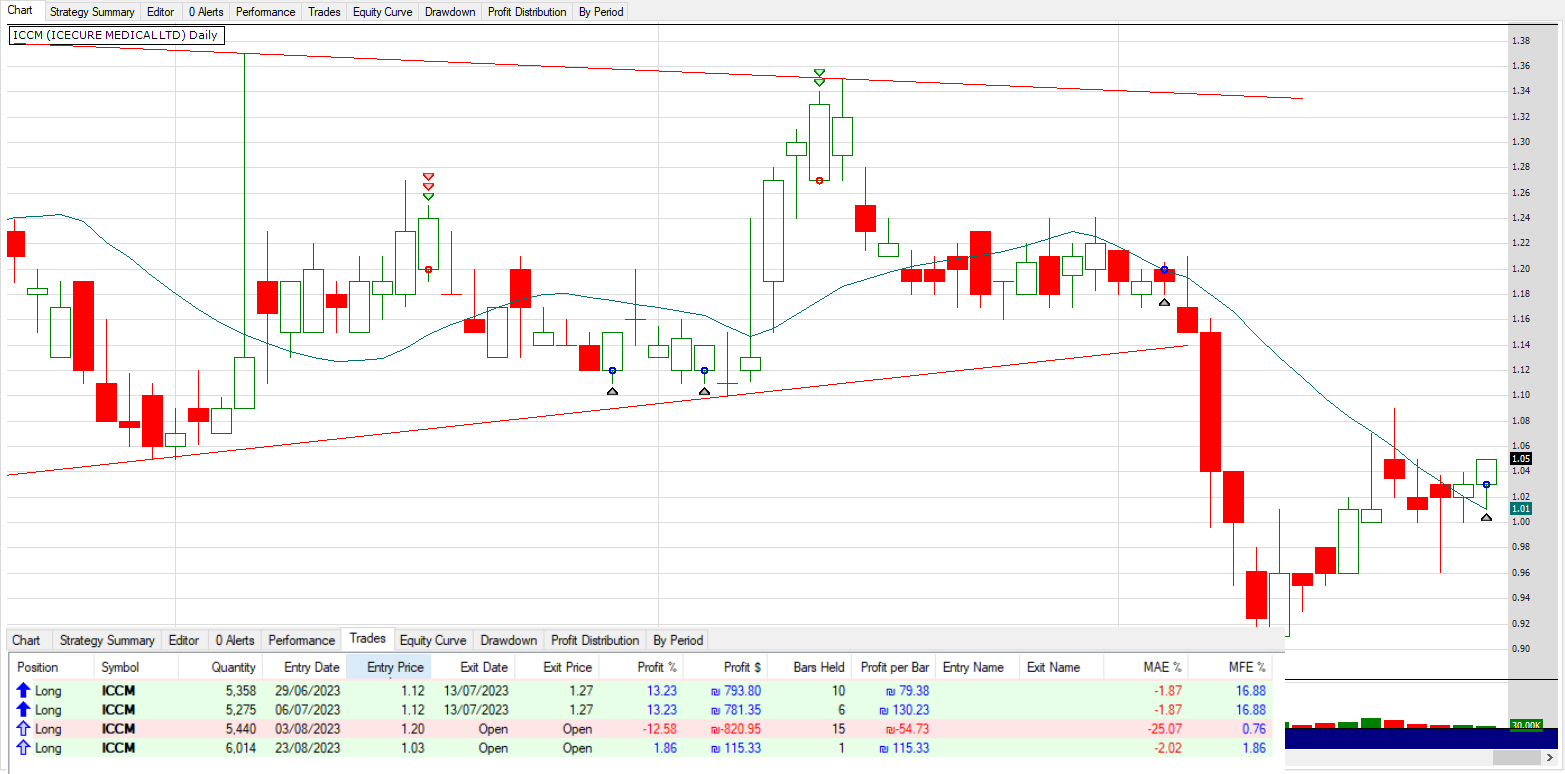The height and width of the screenshot is (774, 1565).
Task: Open Strategy Summary tab in the top tab bar
Action: 92,12
